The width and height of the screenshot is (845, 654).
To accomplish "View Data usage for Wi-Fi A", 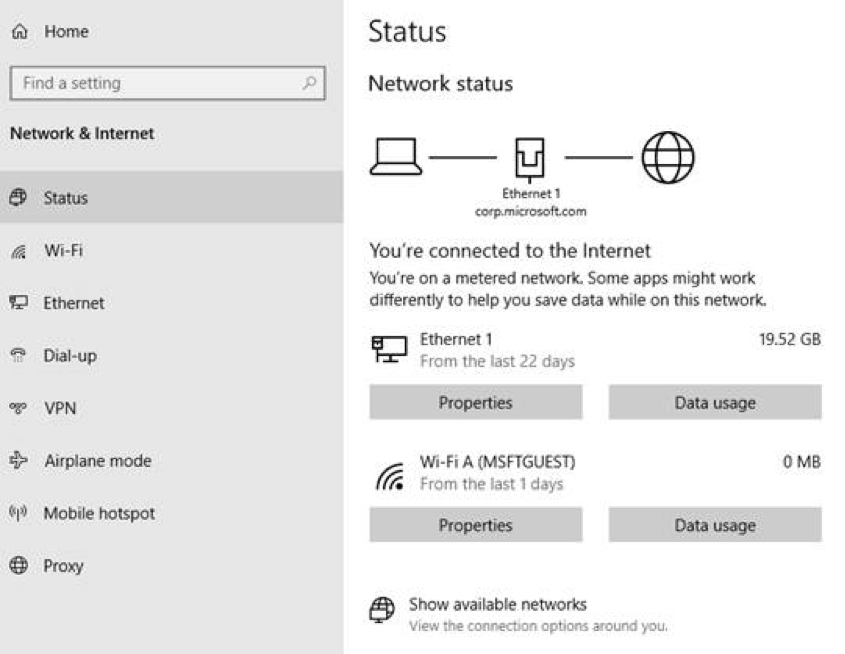I will (714, 525).
